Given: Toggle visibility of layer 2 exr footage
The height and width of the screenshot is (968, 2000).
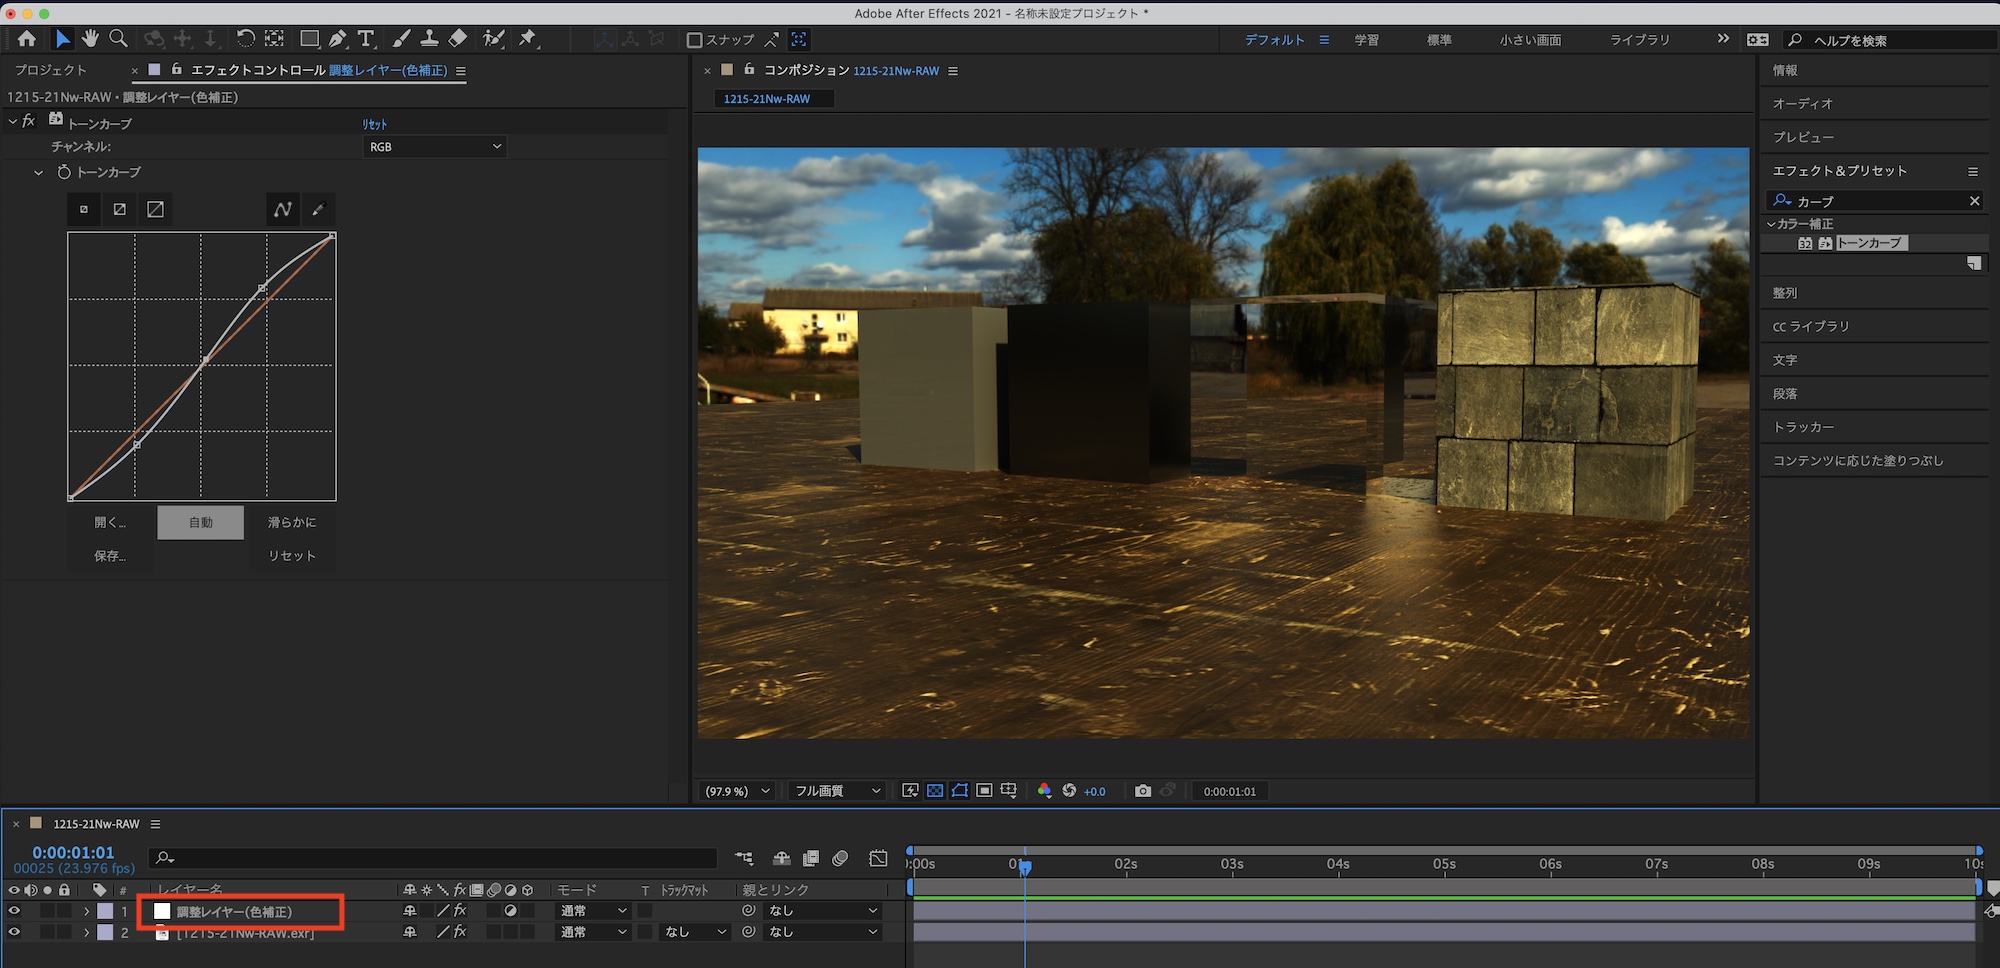Looking at the screenshot, I should (x=14, y=932).
